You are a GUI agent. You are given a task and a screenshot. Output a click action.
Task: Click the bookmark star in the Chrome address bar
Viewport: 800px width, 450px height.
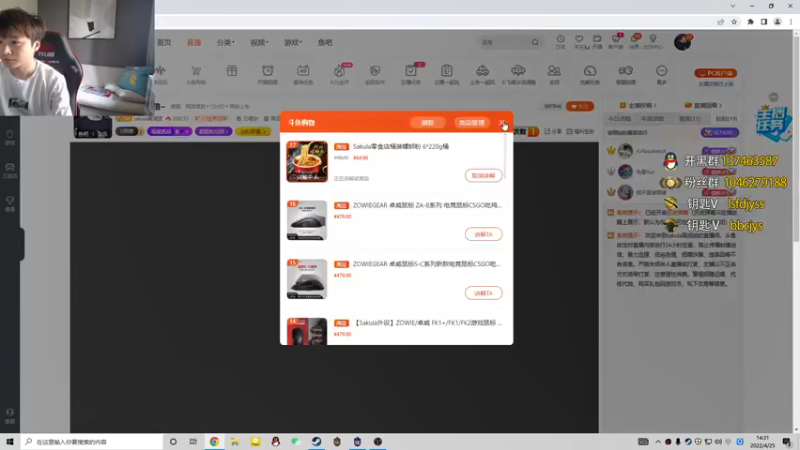pyautogui.click(x=734, y=22)
